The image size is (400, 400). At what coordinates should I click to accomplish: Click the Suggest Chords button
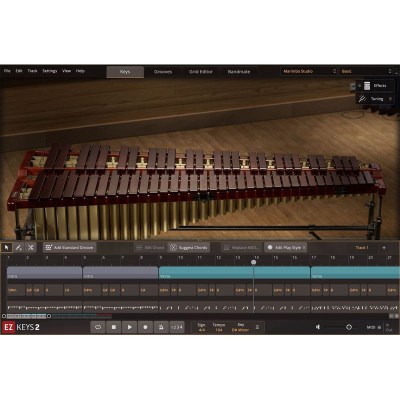189,248
